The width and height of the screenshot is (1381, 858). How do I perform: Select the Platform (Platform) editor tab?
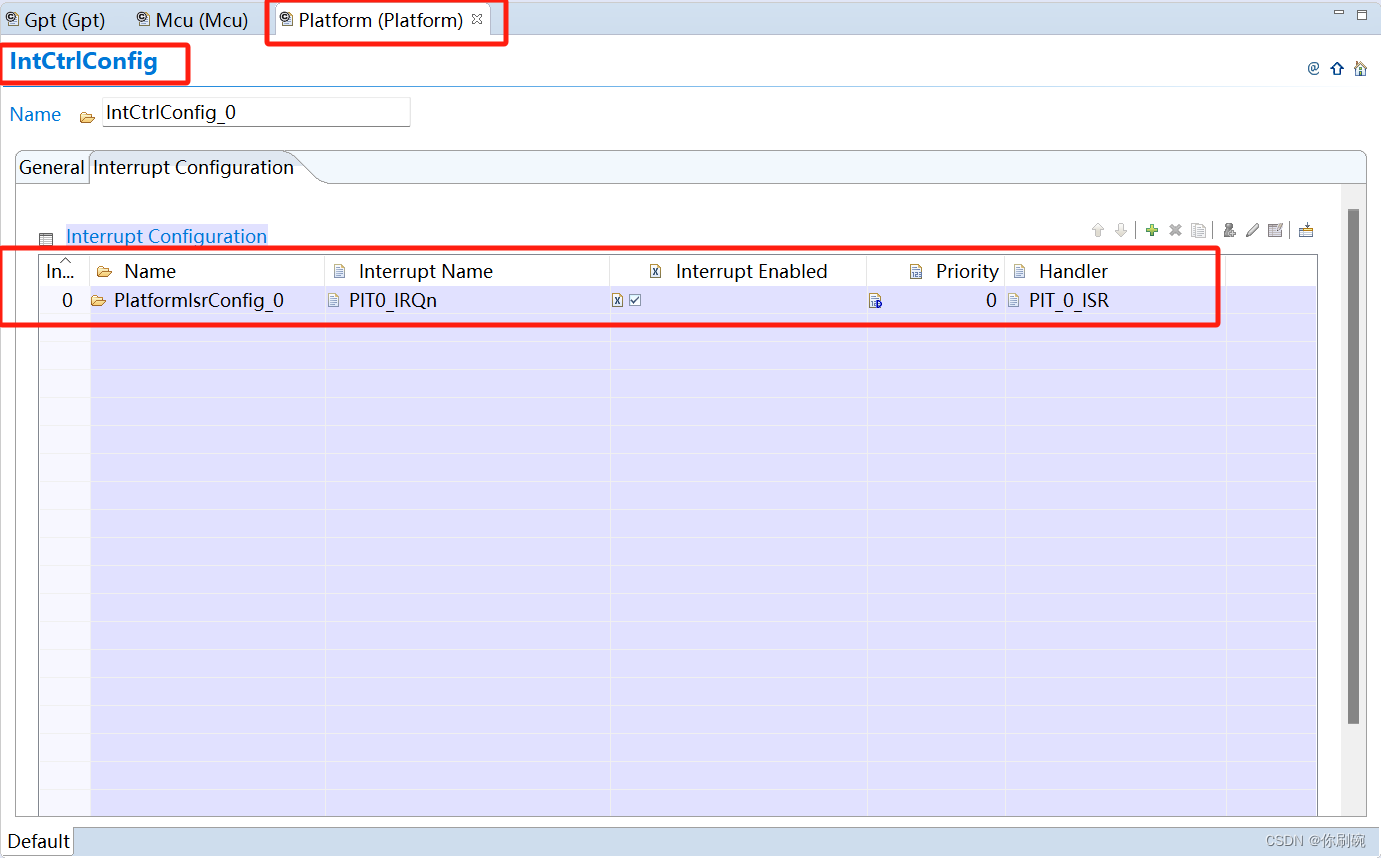380,20
